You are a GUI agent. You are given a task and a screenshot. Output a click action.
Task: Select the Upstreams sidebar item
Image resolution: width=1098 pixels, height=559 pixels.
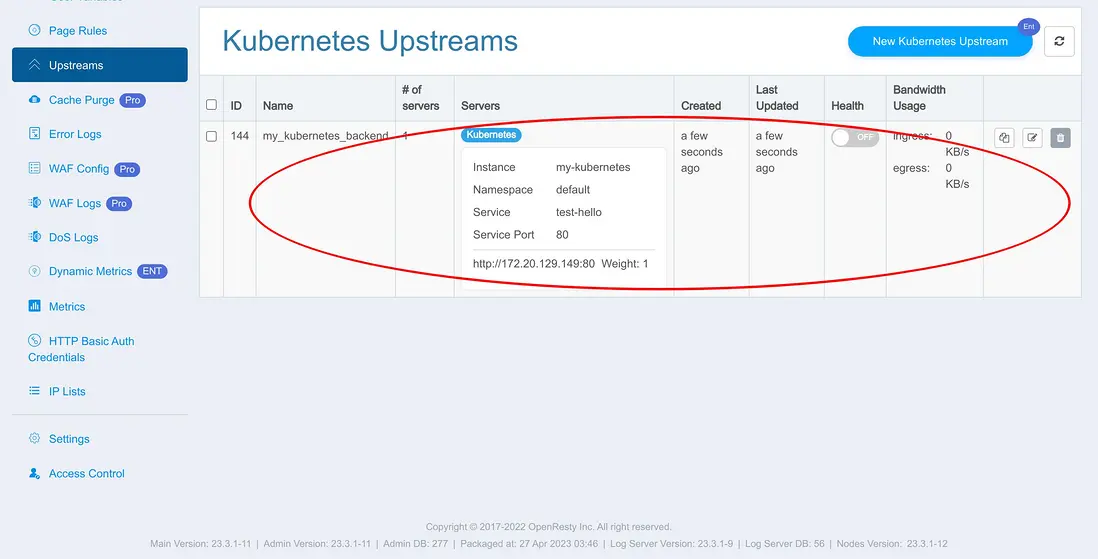point(99,65)
